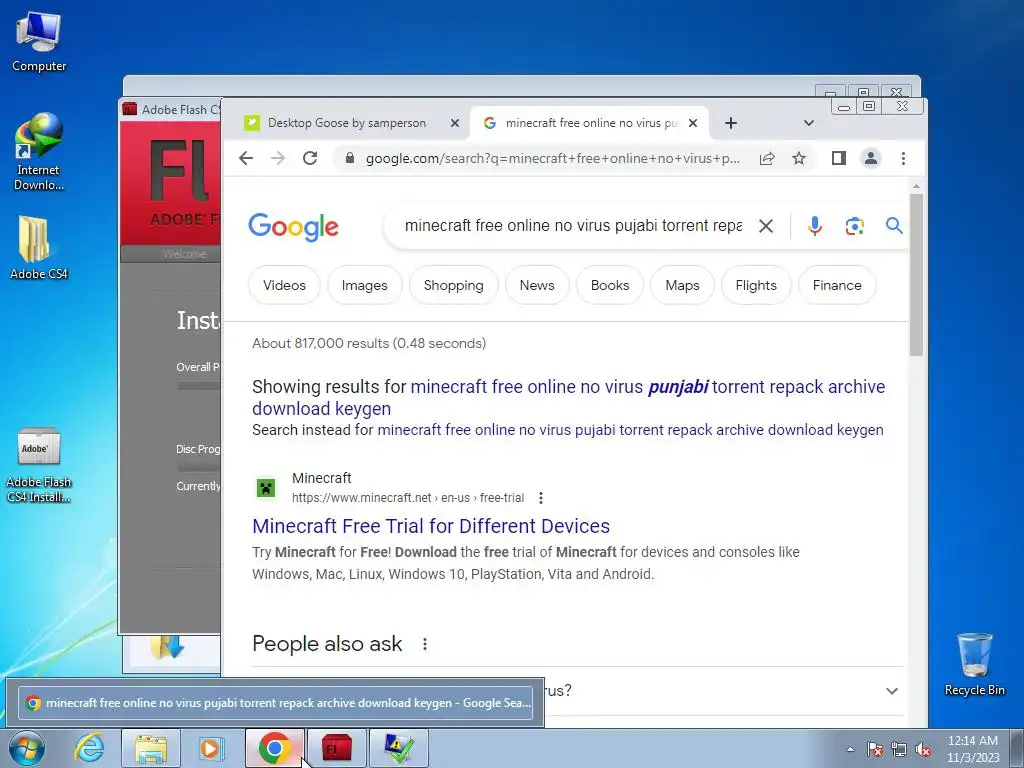Select the Recycle Bin
Screen dimensions: 1024x768
point(974,664)
